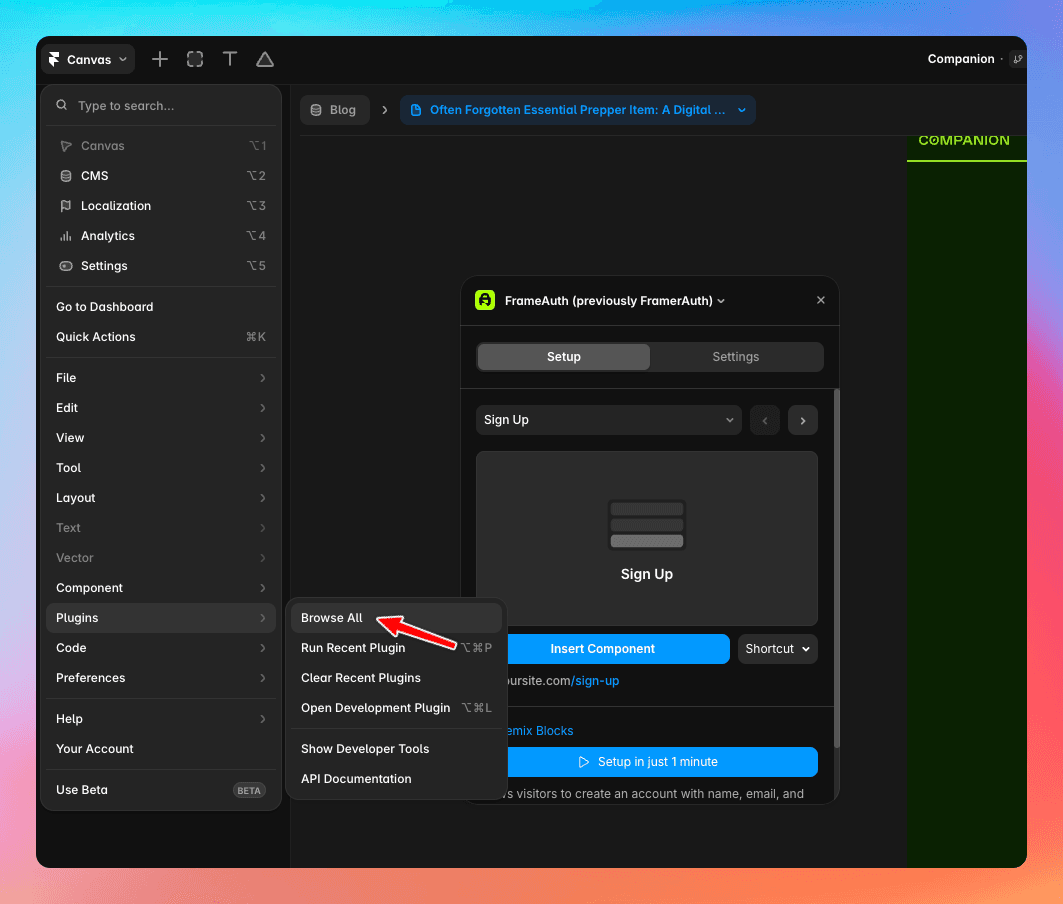Expand the File submenu
This screenshot has height=904, width=1063.
(161, 378)
